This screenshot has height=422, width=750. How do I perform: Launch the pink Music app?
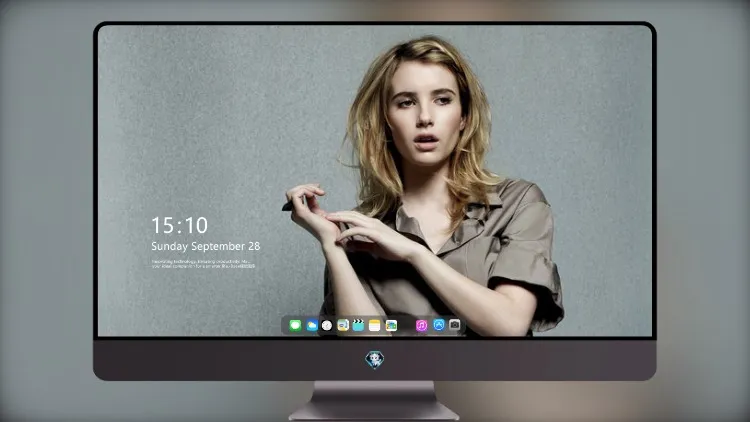click(421, 325)
